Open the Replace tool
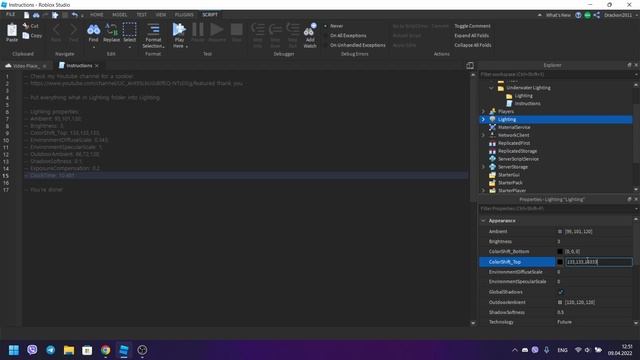The width and height of the screenshot is (640, 360). [111, 29]
